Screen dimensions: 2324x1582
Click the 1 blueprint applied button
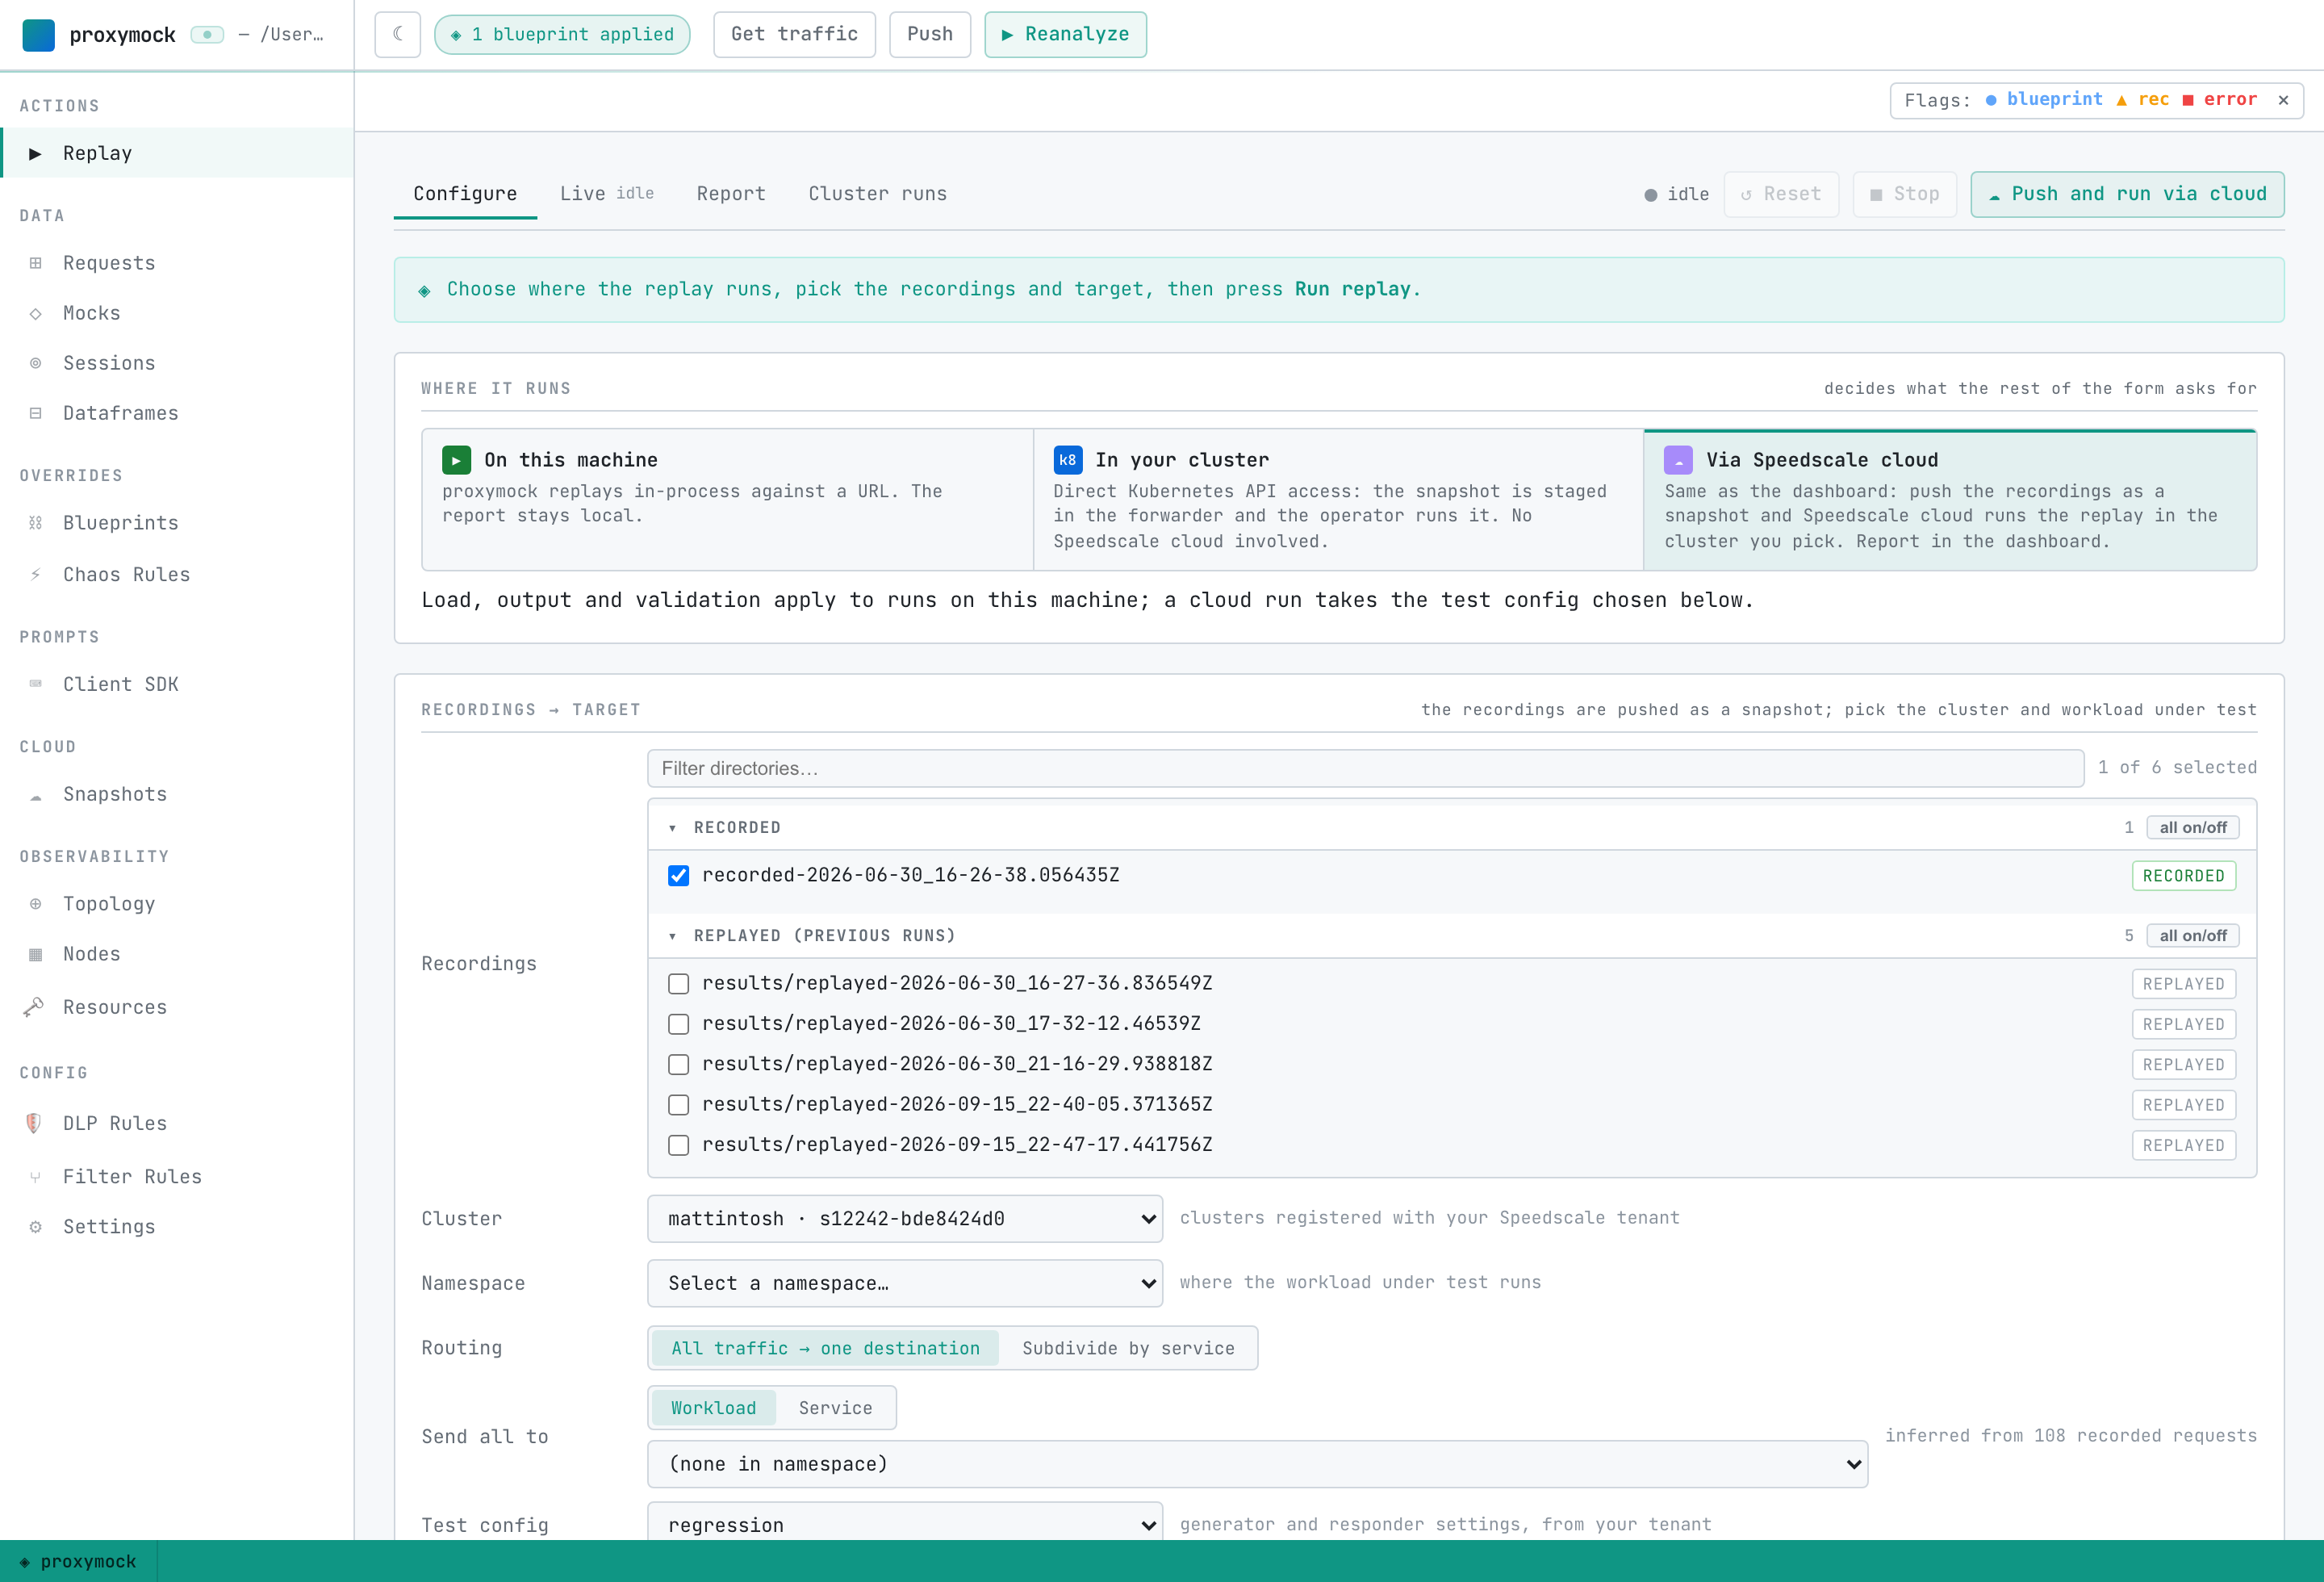pos(562,34)
